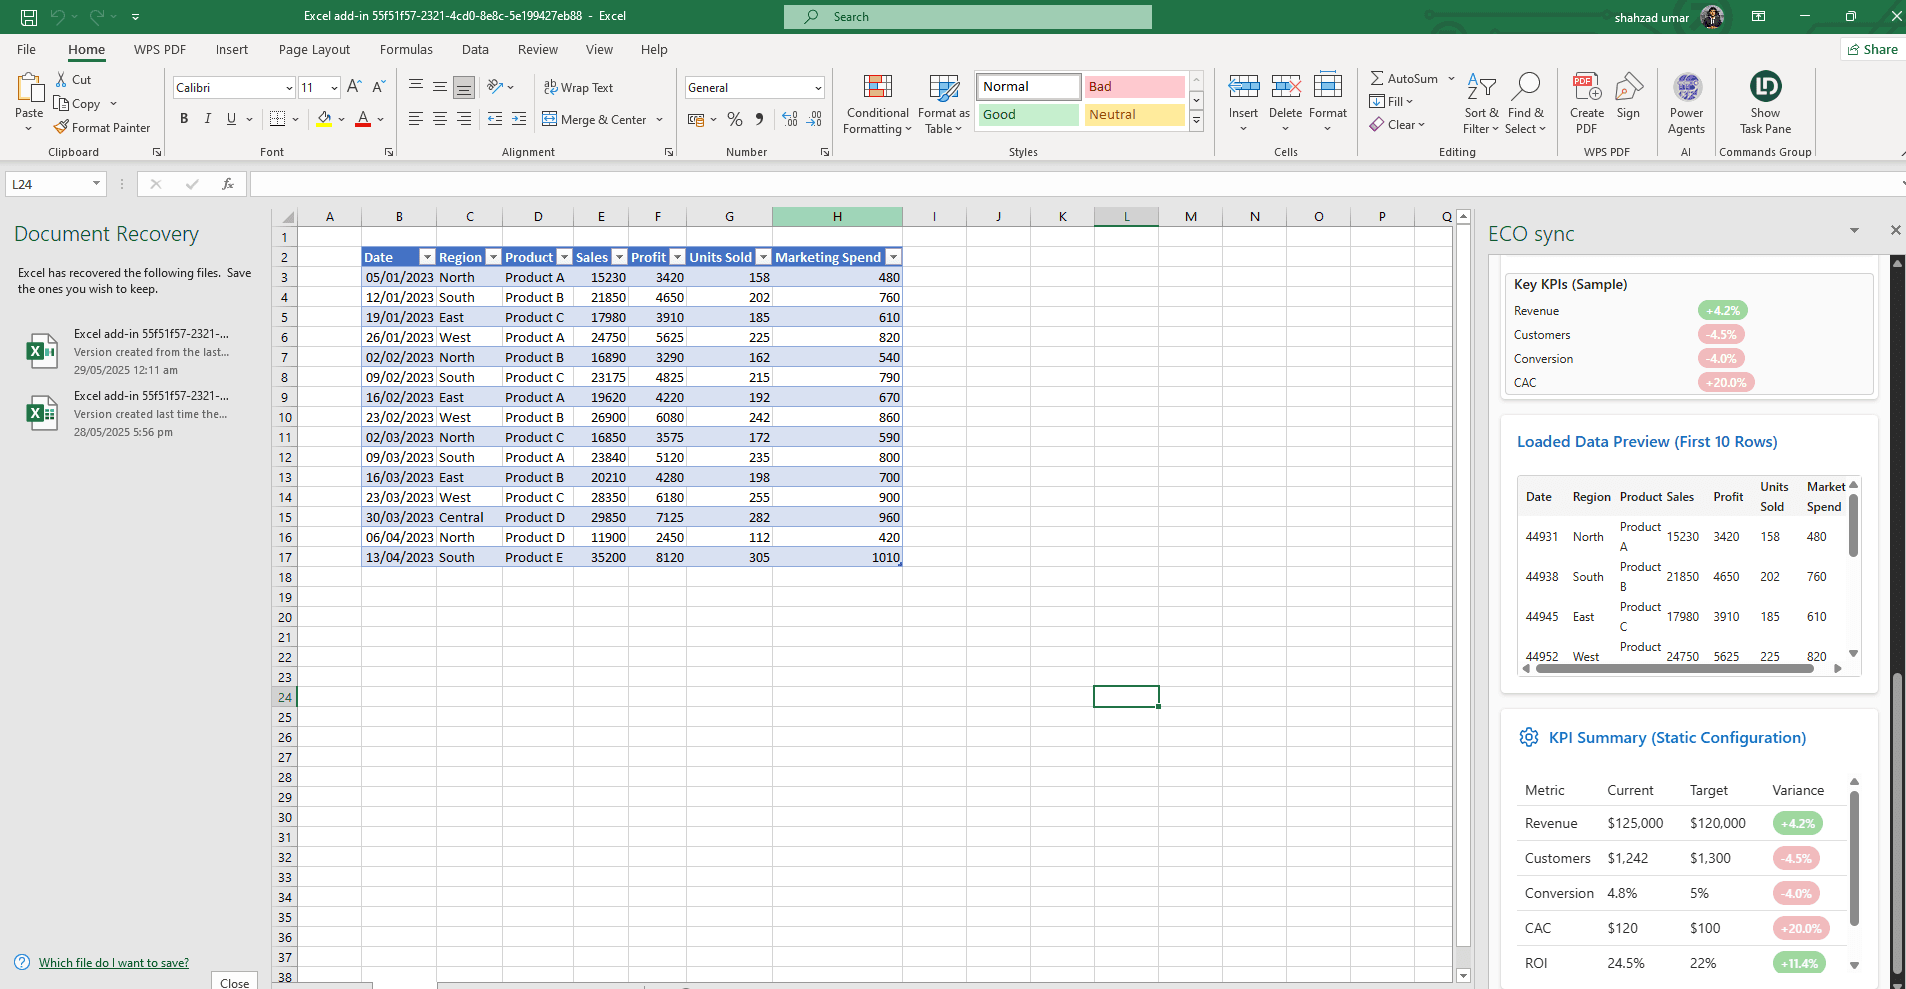
Task: Open Merge & Center dropdown arrow
Action: [660, 120]
